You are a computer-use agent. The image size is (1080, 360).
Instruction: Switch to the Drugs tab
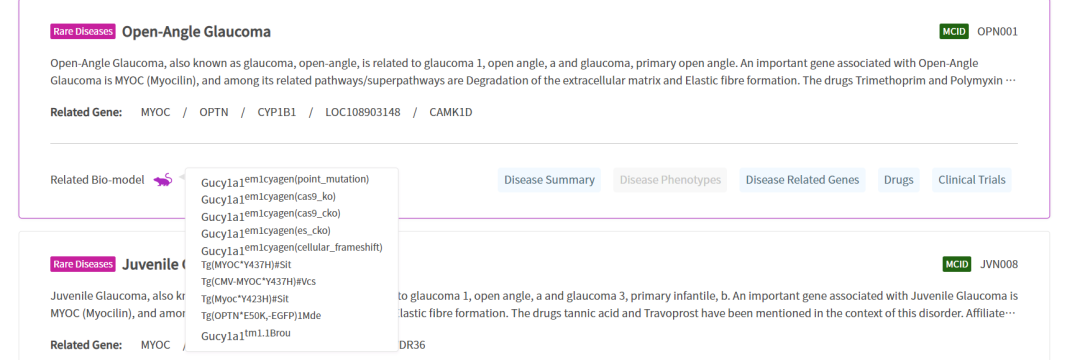click(x=900, y=180)
